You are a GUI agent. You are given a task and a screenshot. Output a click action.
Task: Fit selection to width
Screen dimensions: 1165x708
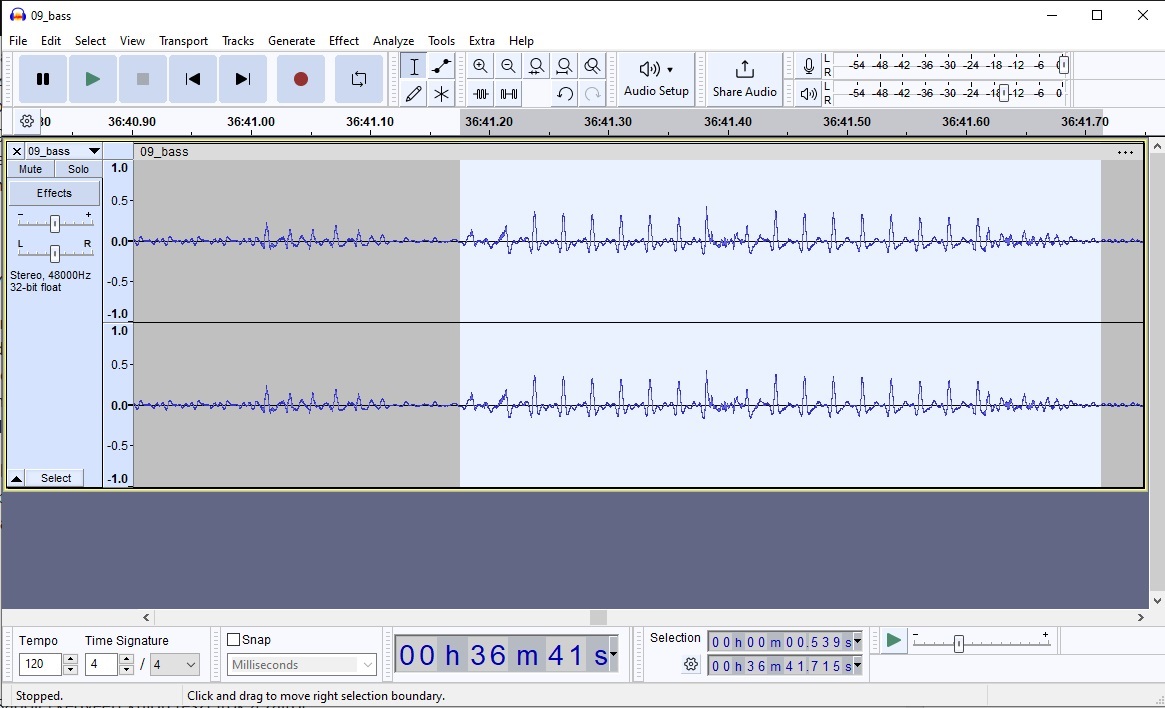(536, 66)
